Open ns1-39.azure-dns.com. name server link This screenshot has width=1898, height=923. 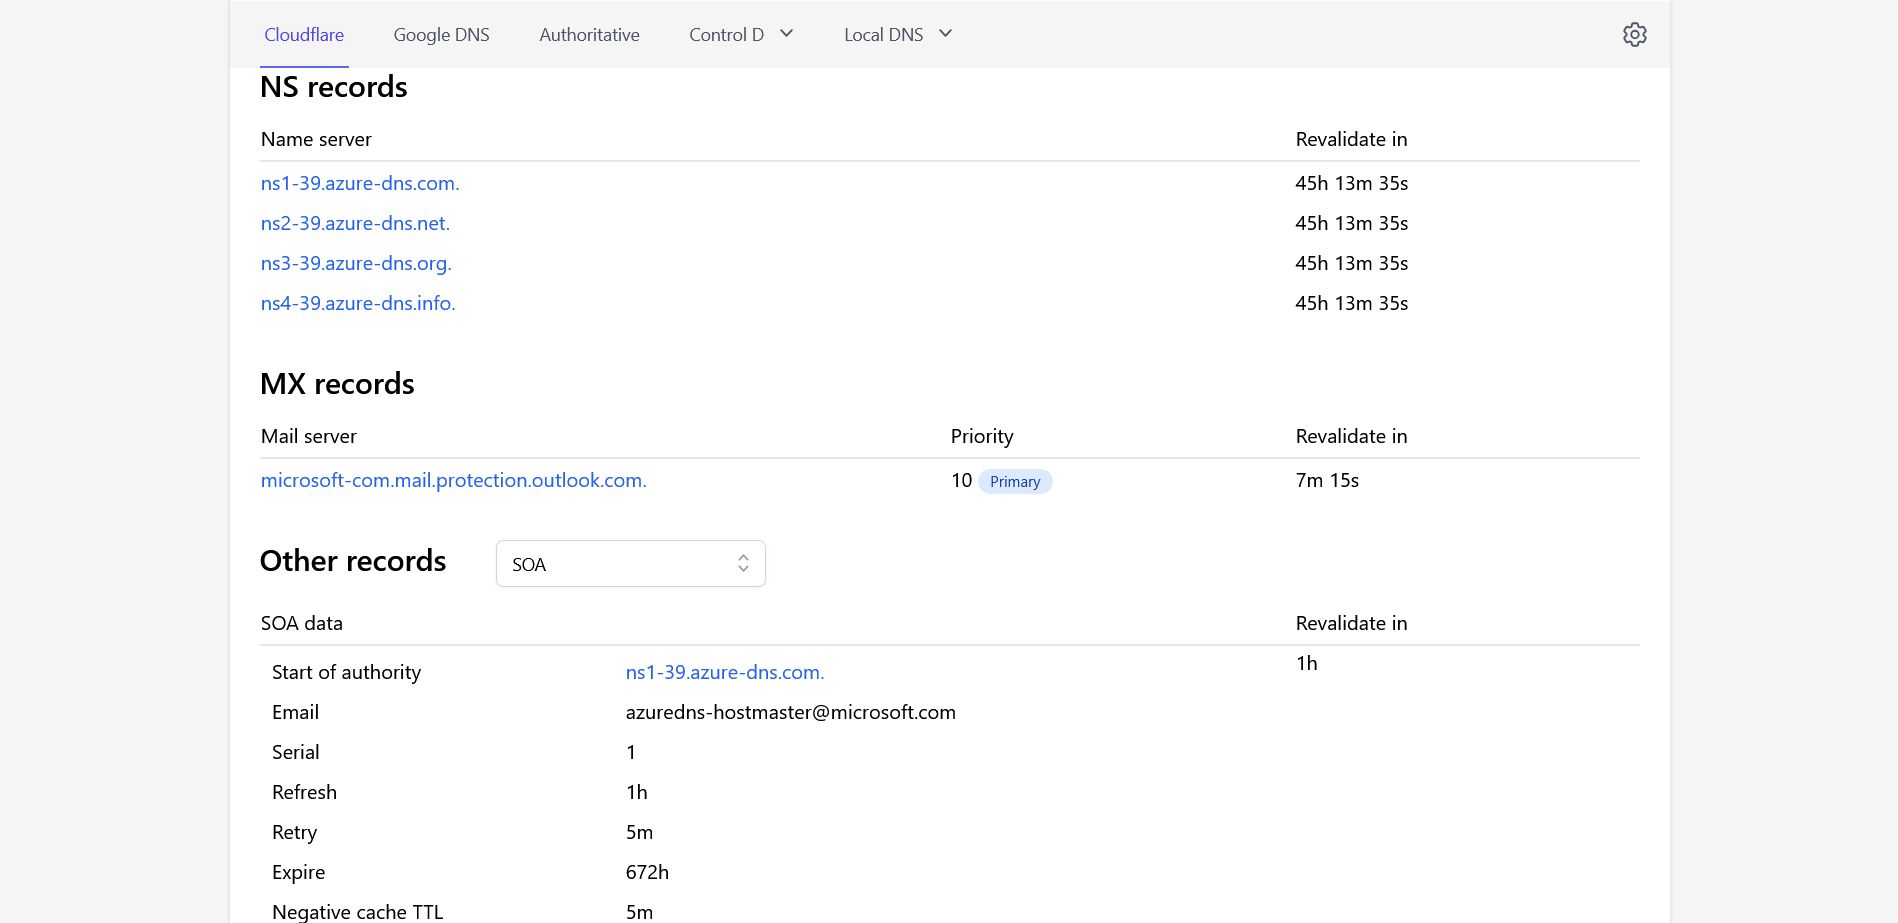360,183
